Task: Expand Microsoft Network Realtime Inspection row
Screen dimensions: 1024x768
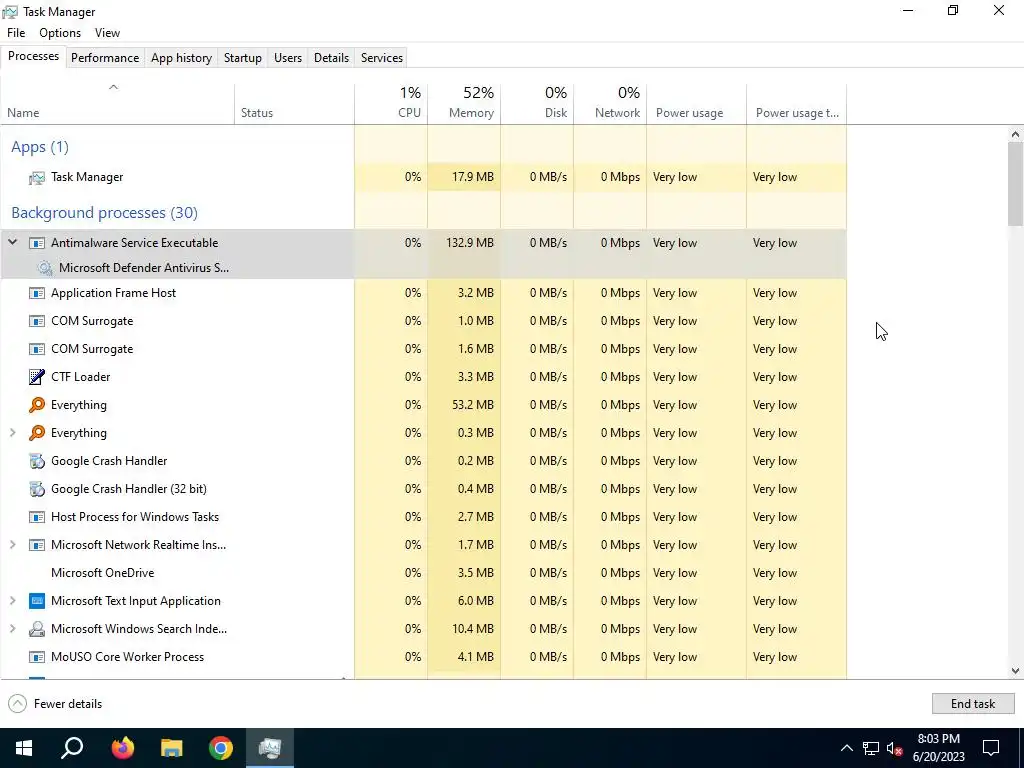Action: click(x=12, y=545)
